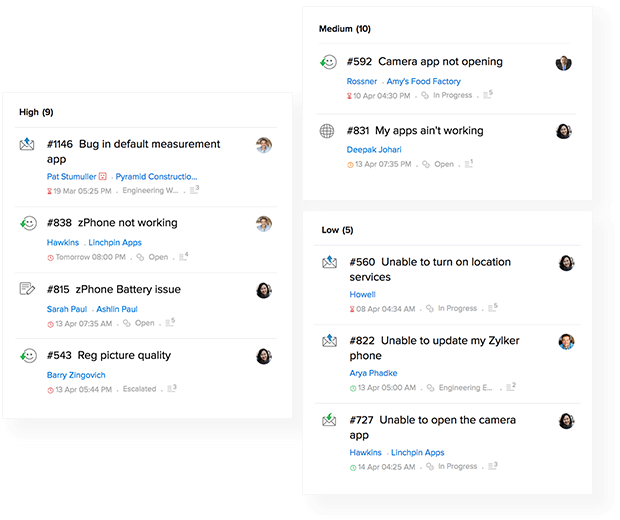Click happiness rating icon on ticket #838
Image resolution: width=620 pixels, height=520 pixels.
point(28,223)
